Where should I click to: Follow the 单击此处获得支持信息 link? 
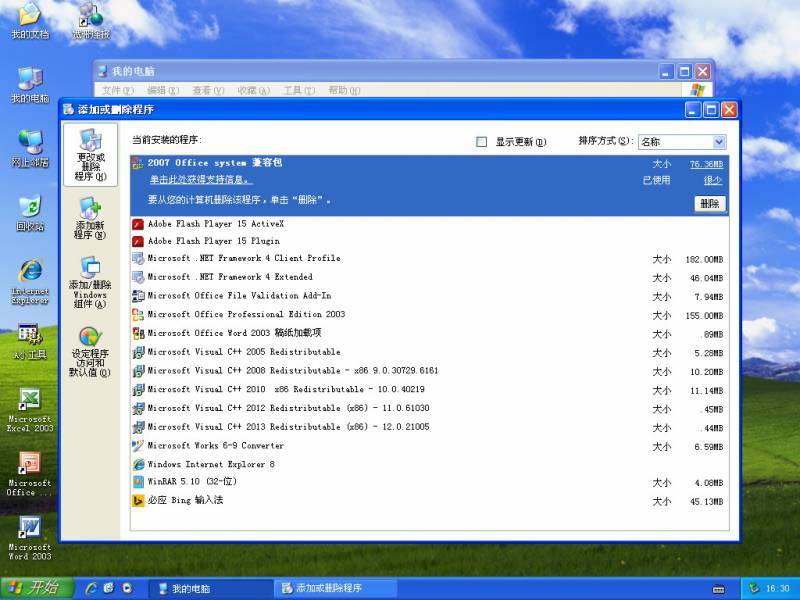tap(201, 180)
